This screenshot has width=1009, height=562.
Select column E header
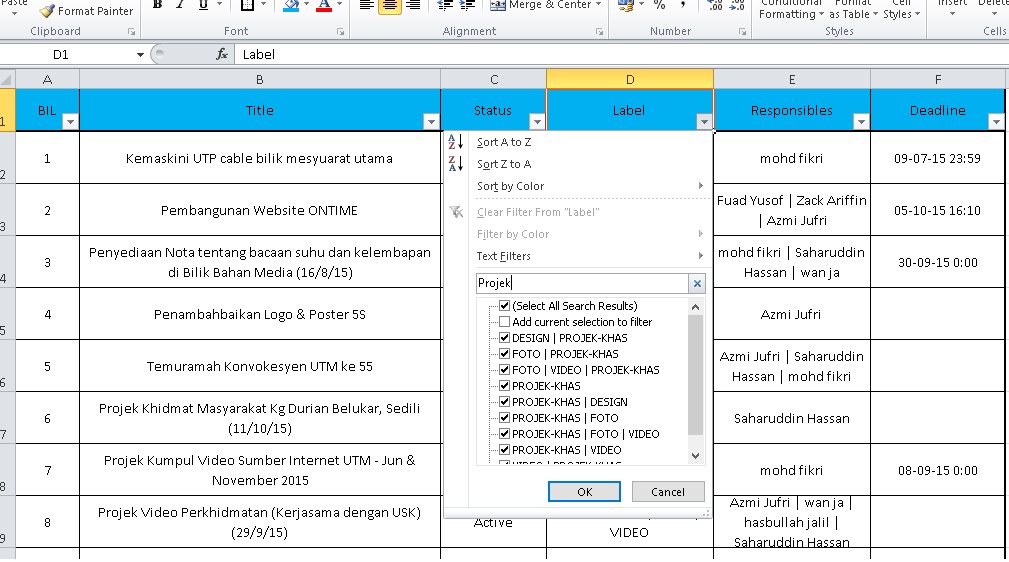point(791,79)
